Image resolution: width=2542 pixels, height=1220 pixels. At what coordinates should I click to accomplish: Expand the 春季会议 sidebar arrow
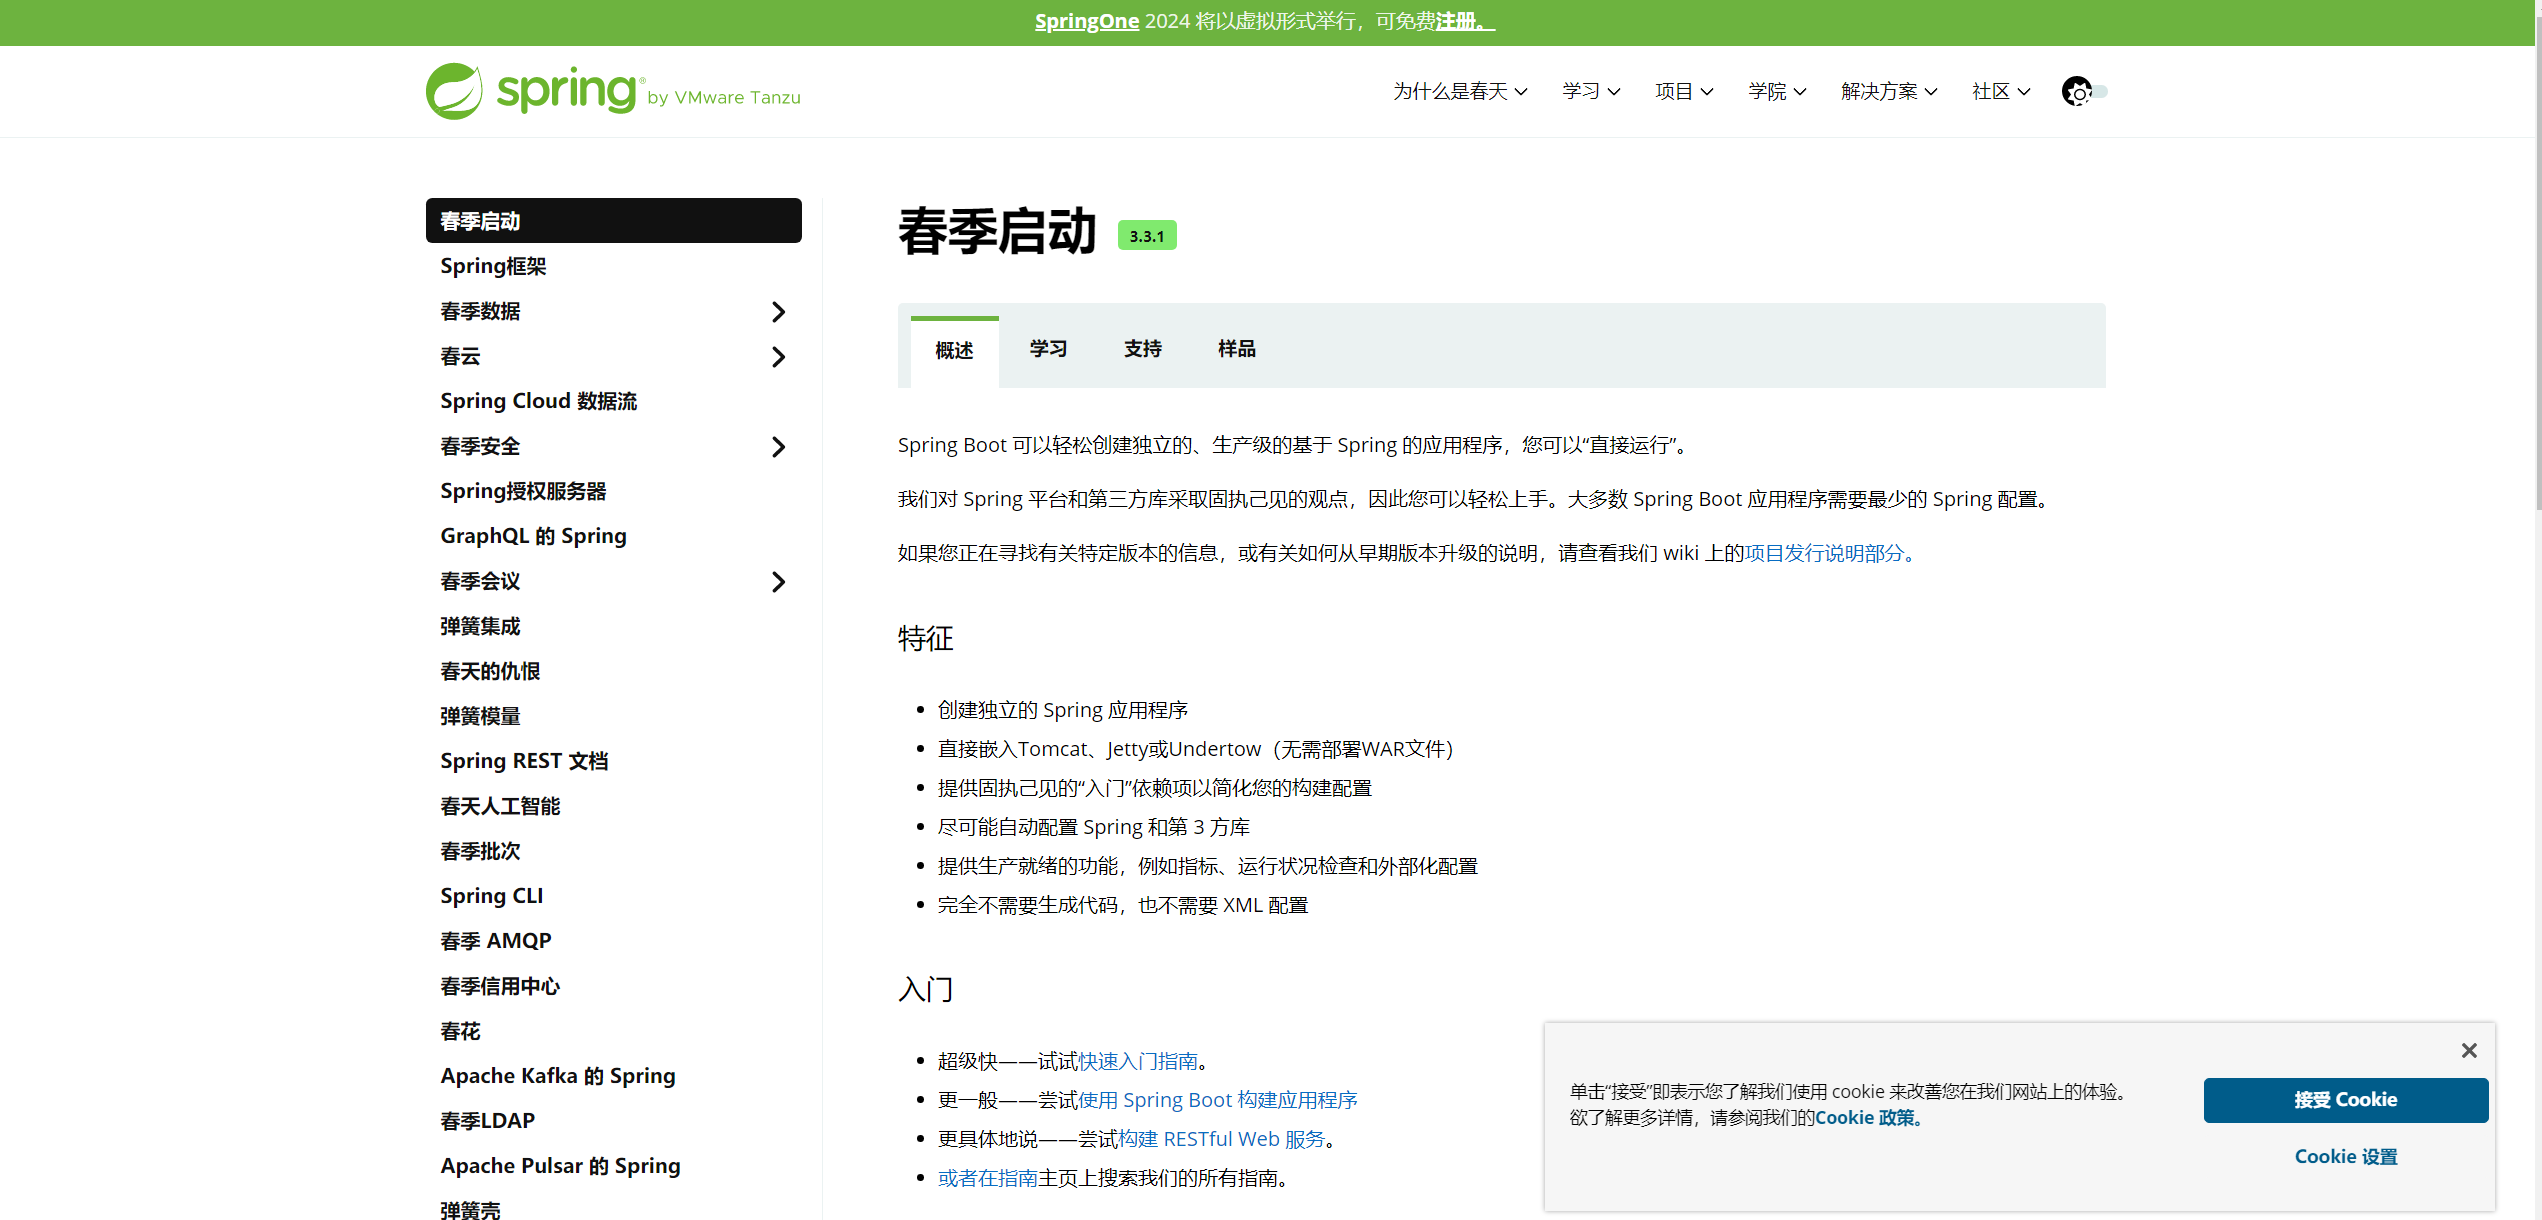tap(778, 582)
